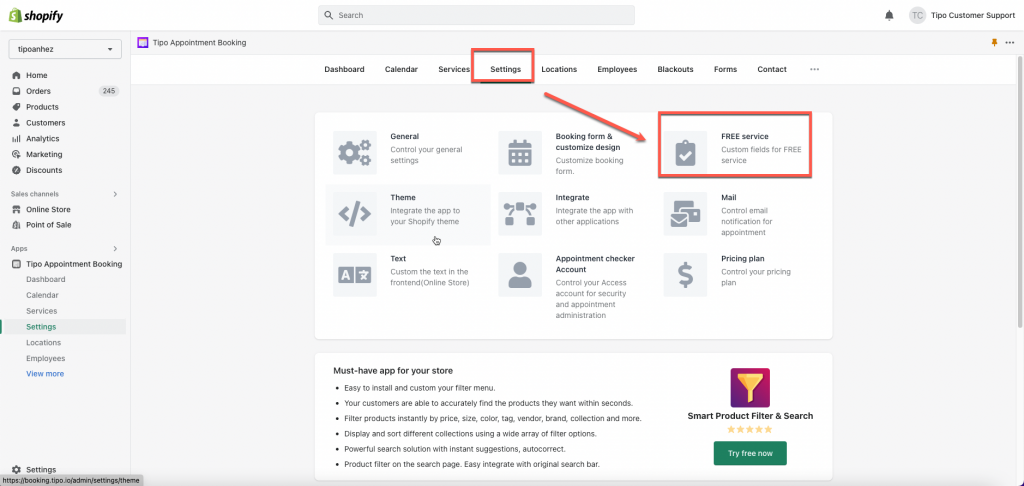Show more tabs via ellipsis
The width and height of the screenshot is (1024, 486).
point(814,69)
